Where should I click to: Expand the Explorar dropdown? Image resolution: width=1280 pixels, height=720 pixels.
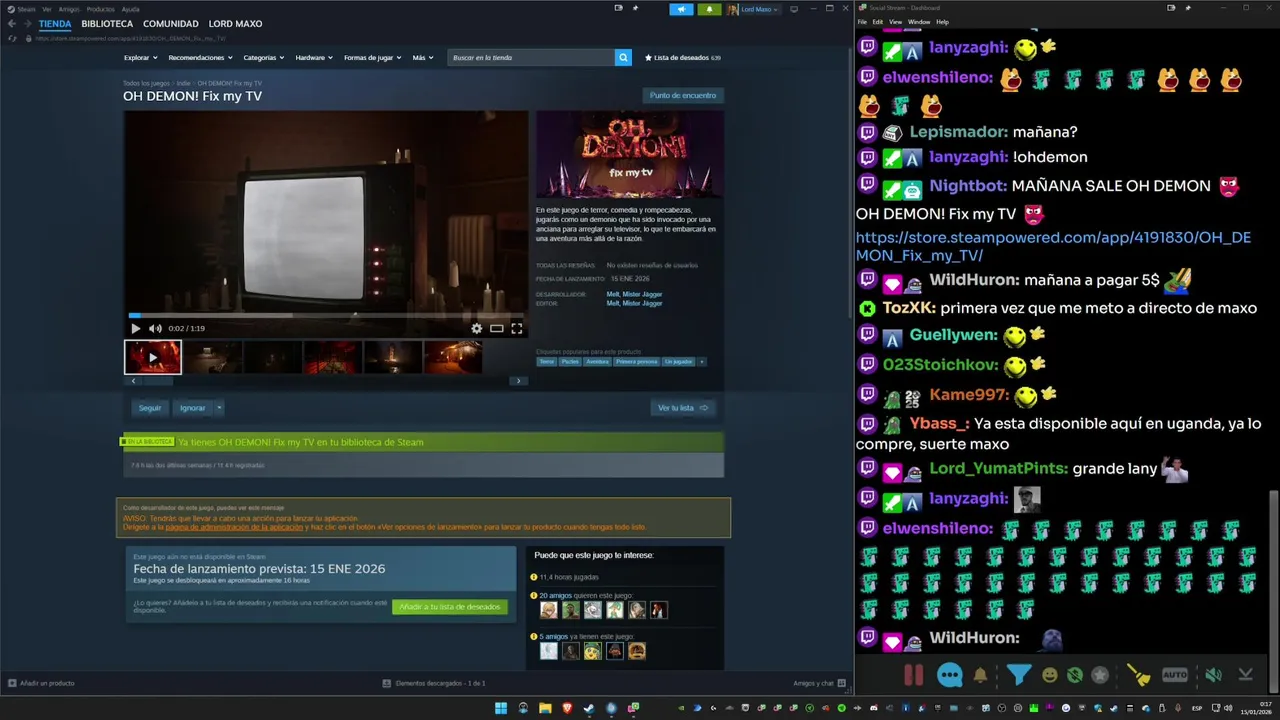pos(139,58)
